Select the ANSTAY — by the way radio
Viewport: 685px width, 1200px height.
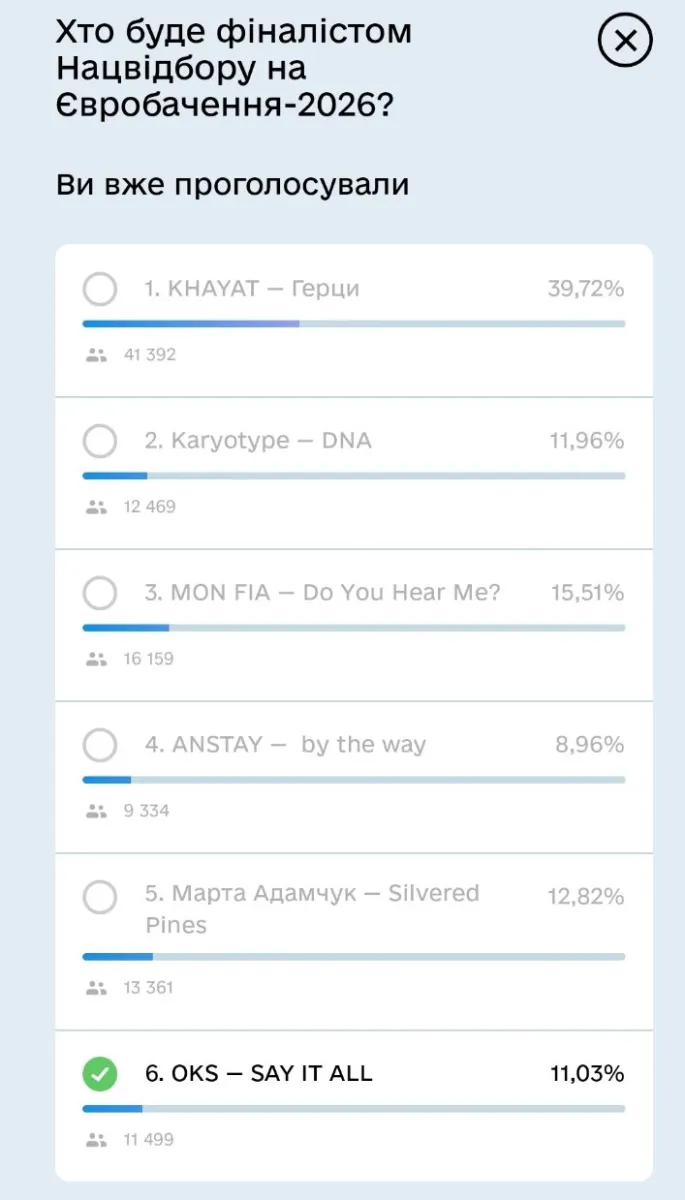coord(100,745)
